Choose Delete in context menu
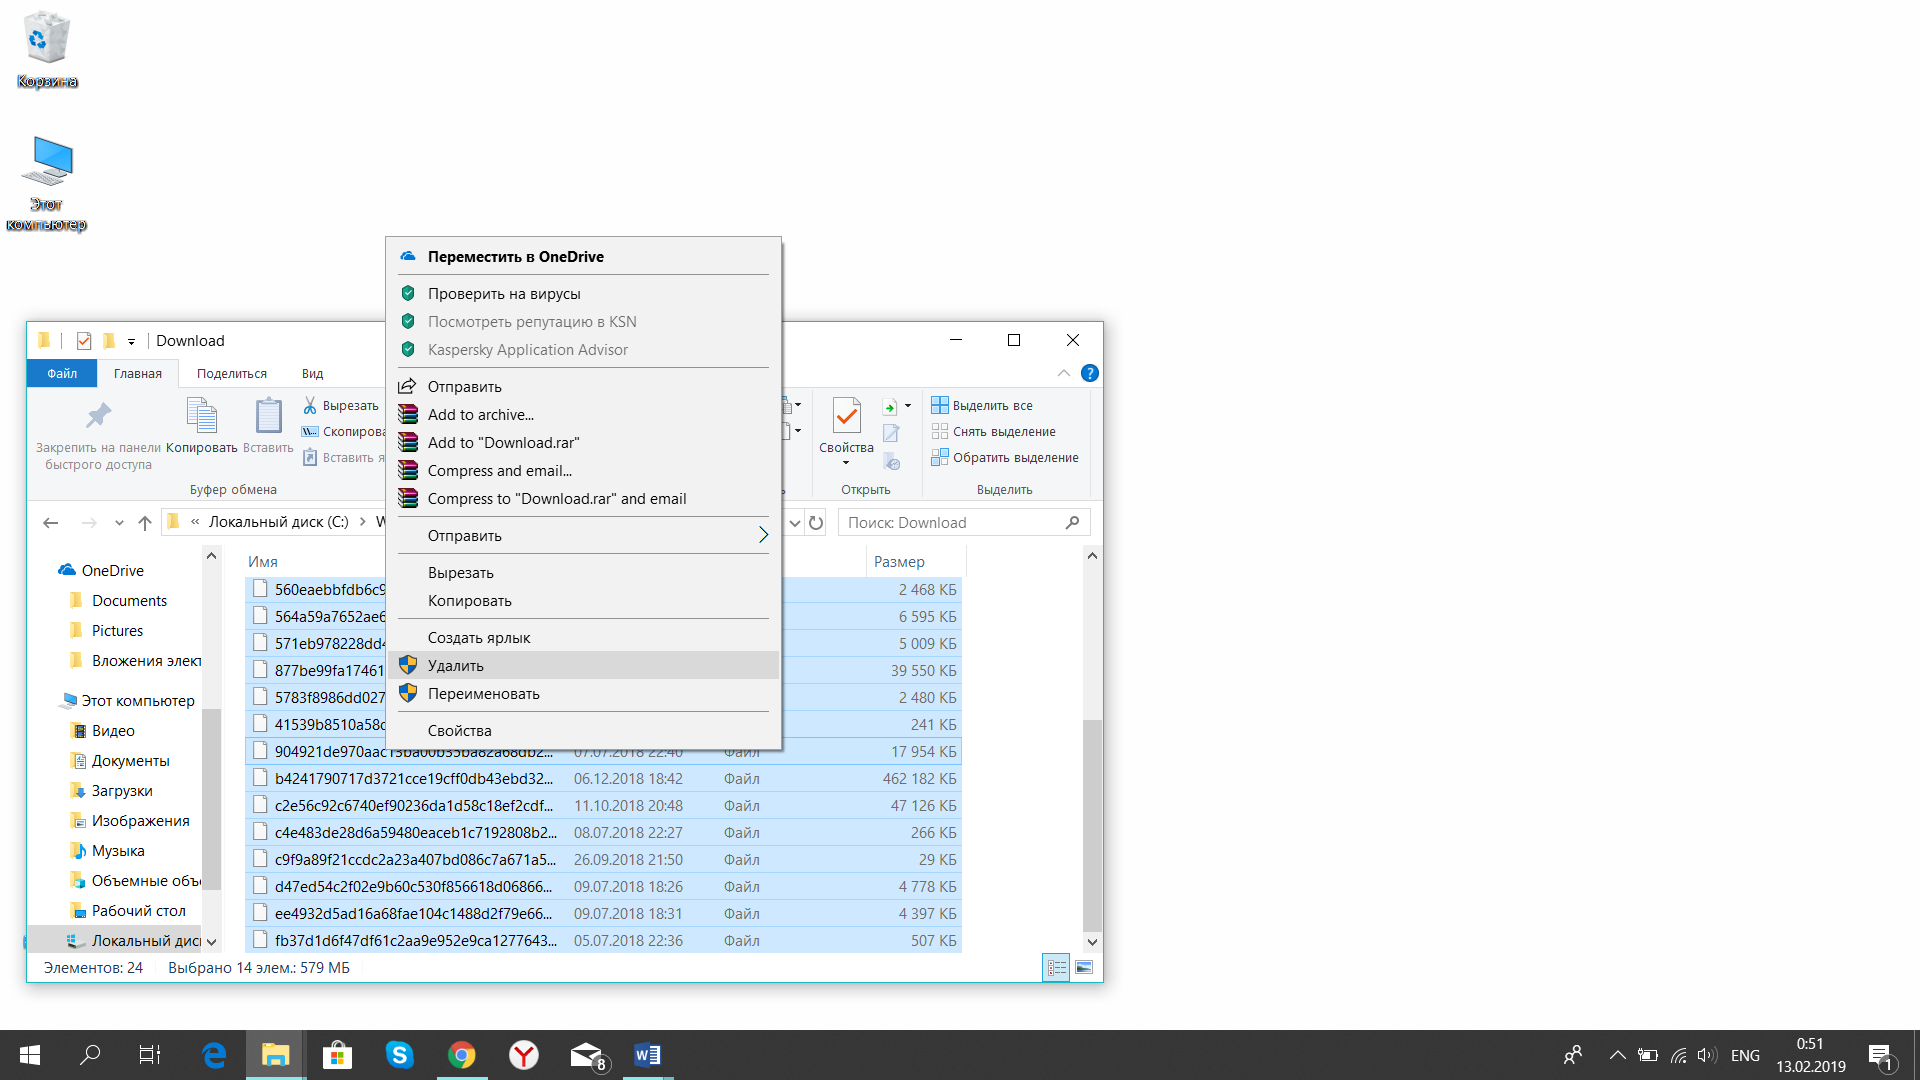 tap(584, 665)
